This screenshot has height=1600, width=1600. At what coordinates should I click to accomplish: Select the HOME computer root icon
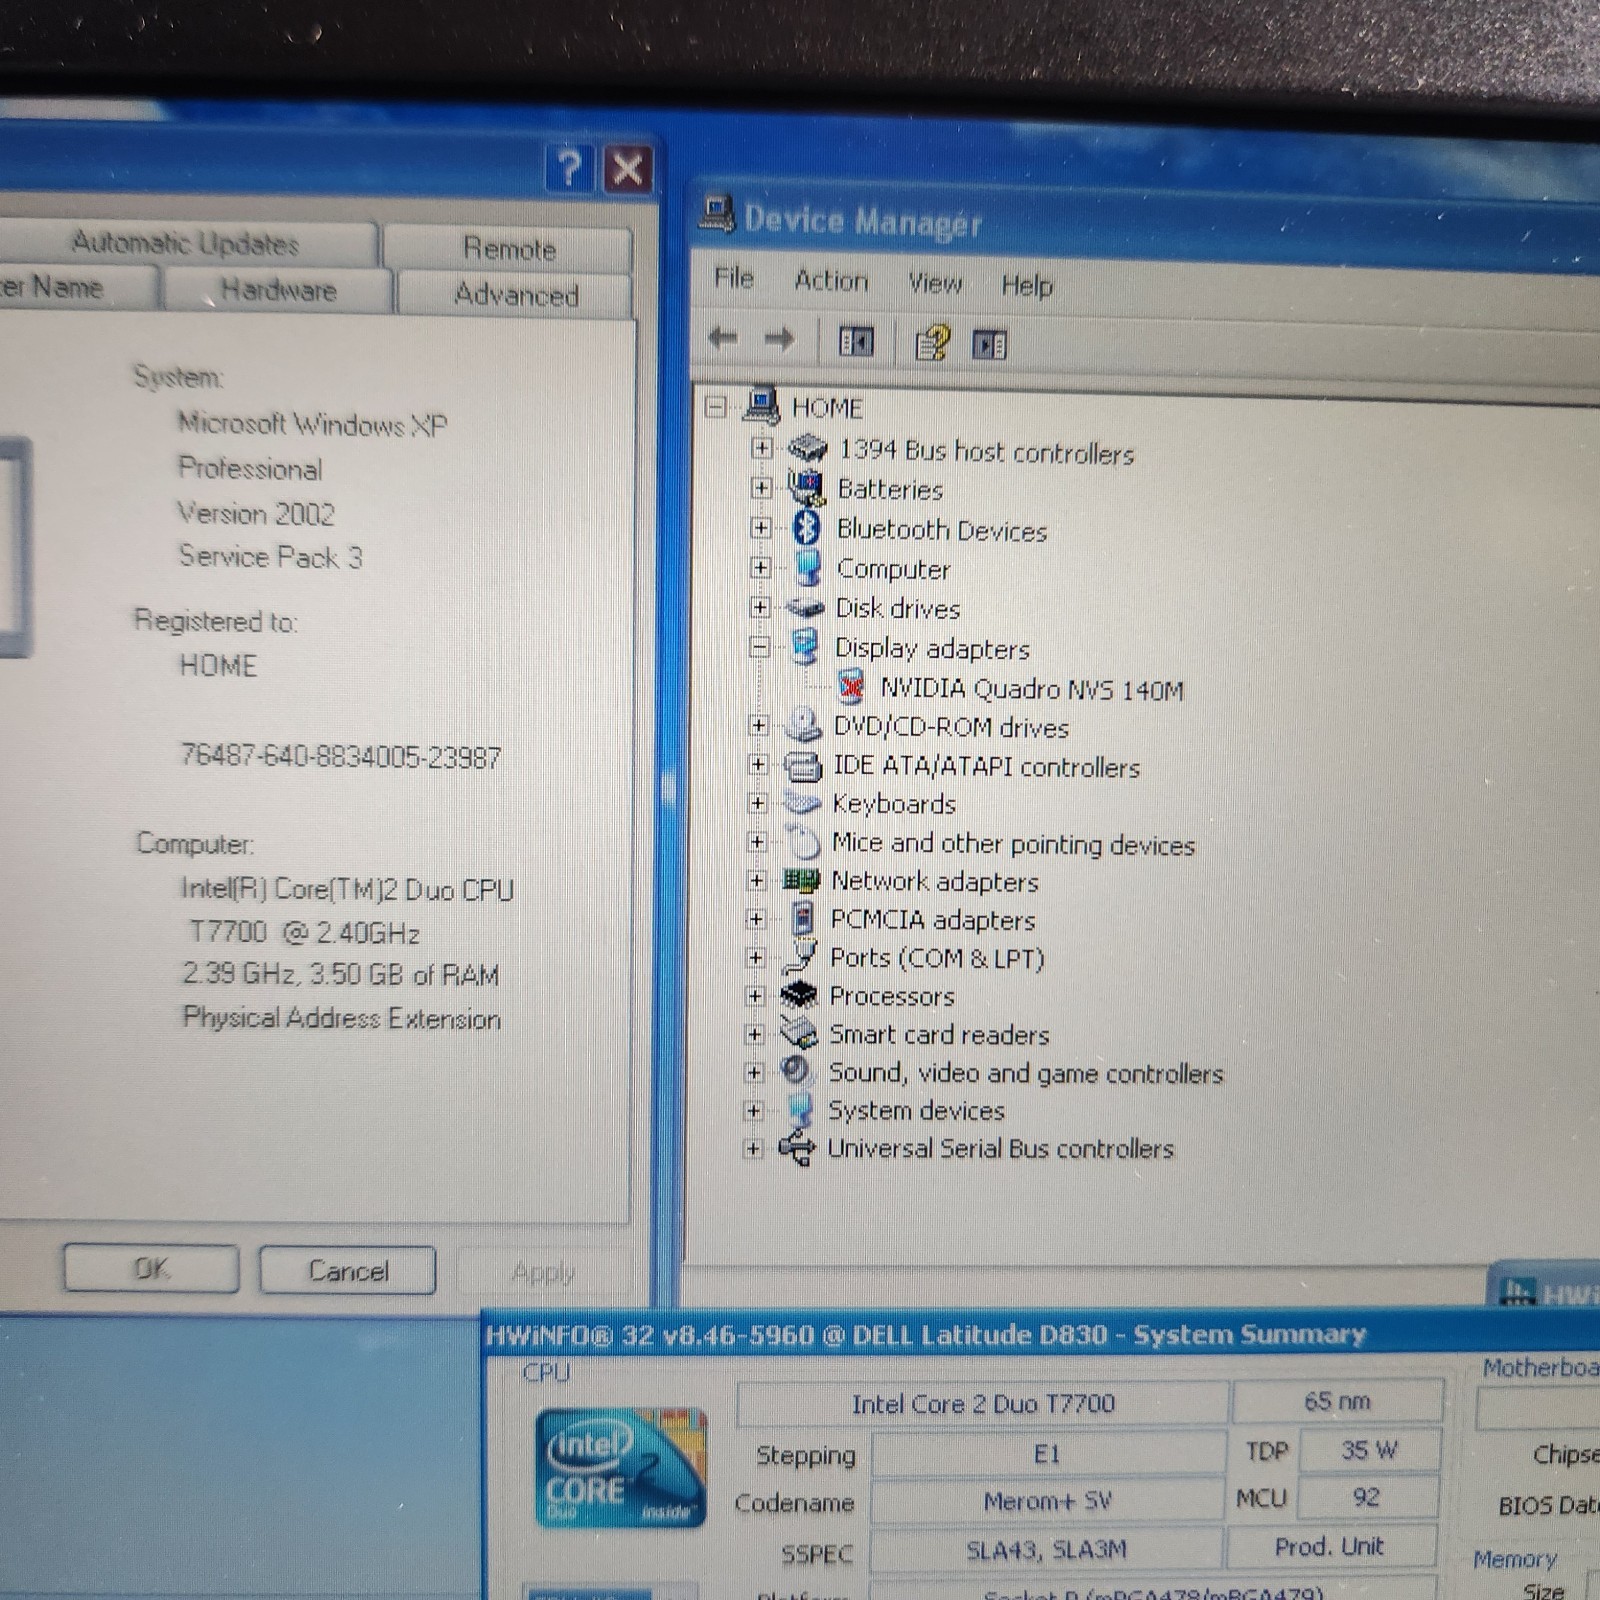(762, 406)
